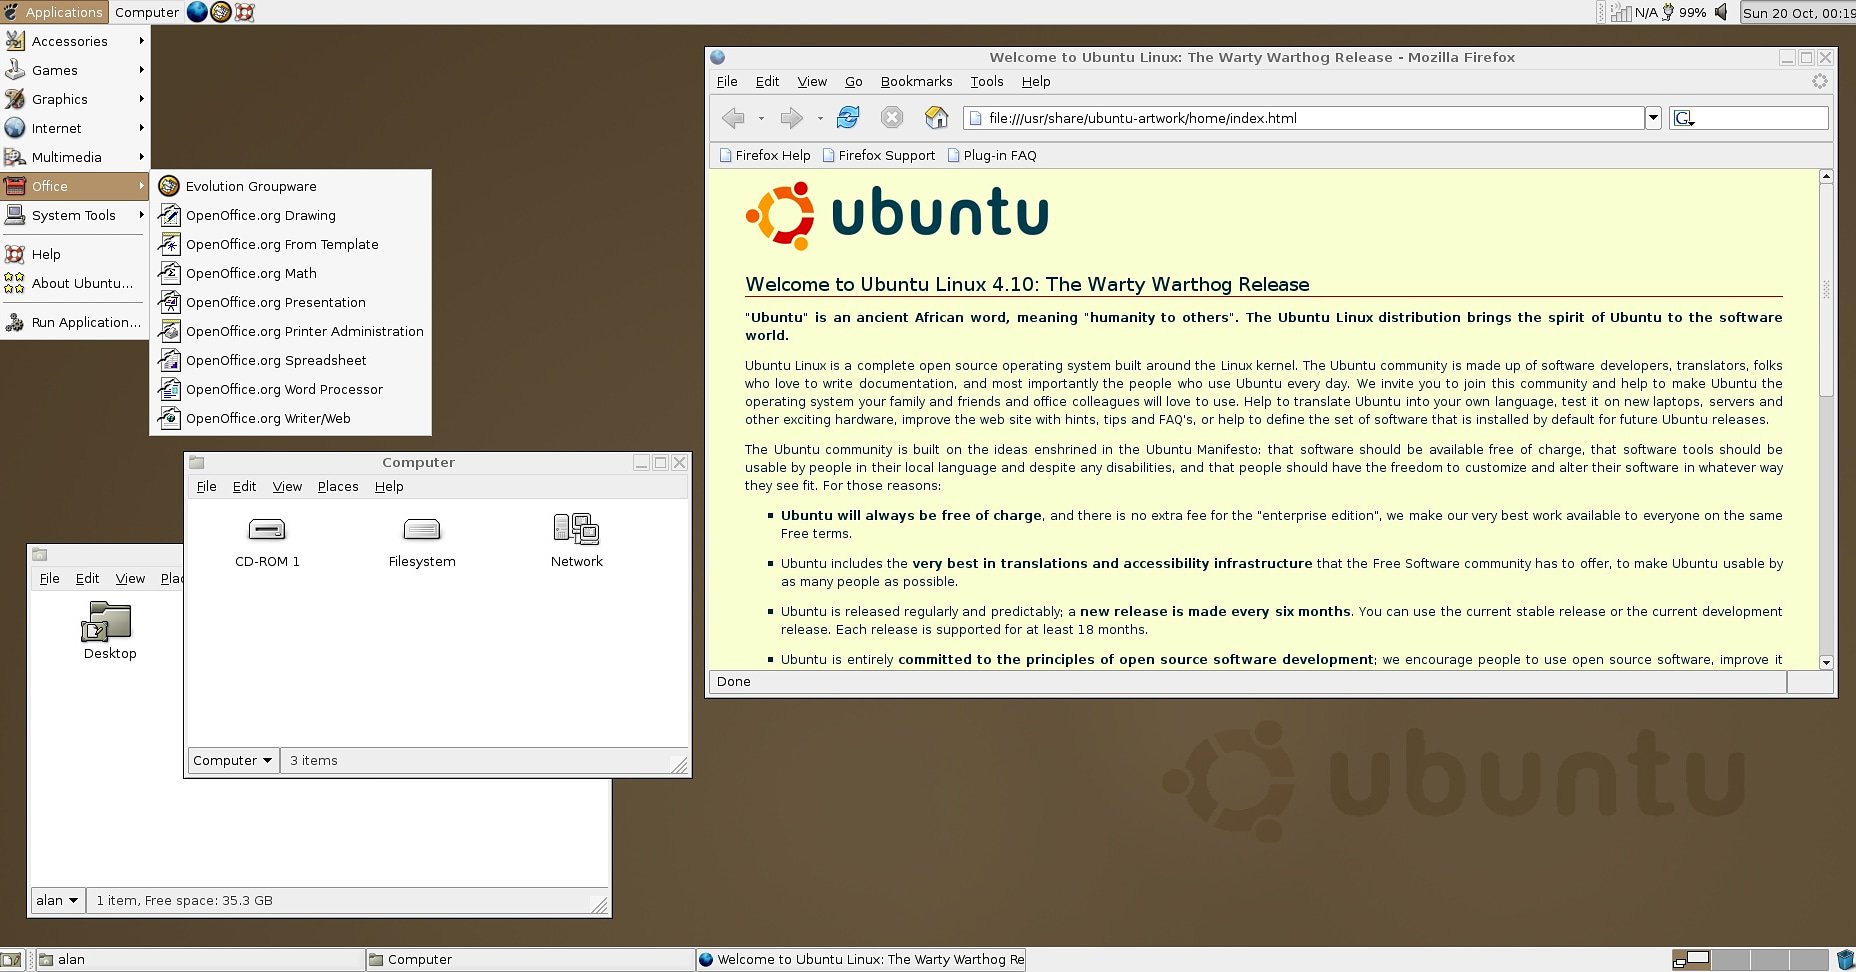The image size is (1856, 972).
Task: Expand the Graphics submenu
Action: [75, 99]
